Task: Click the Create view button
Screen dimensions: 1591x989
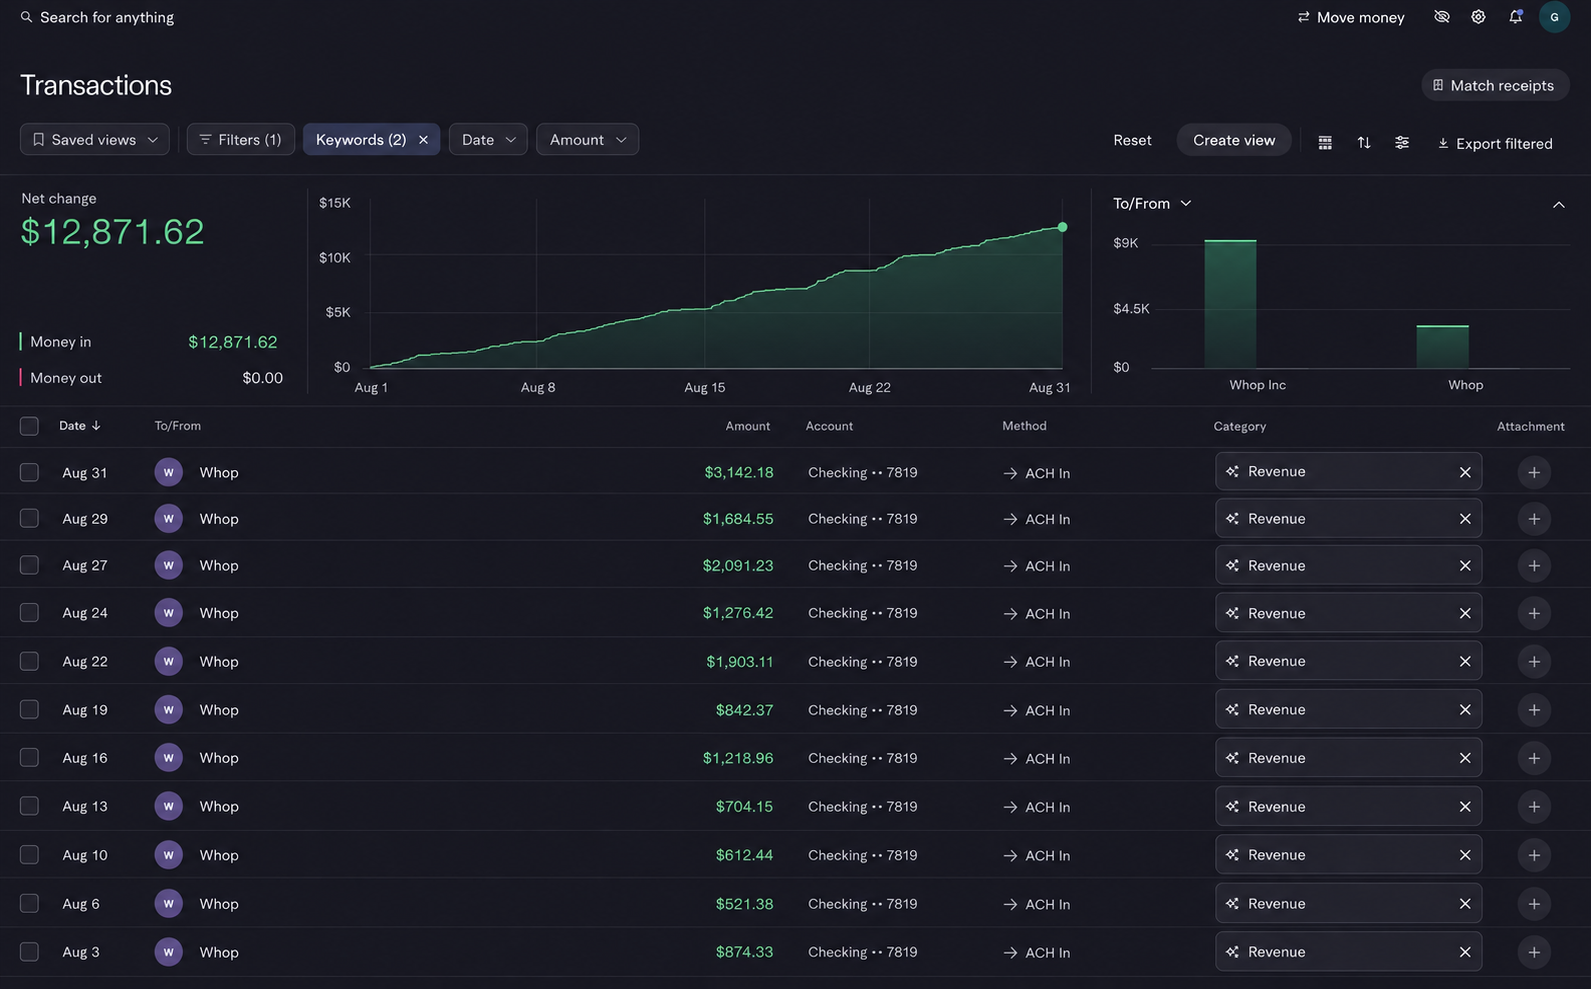Action: [x=1234, y=140]
